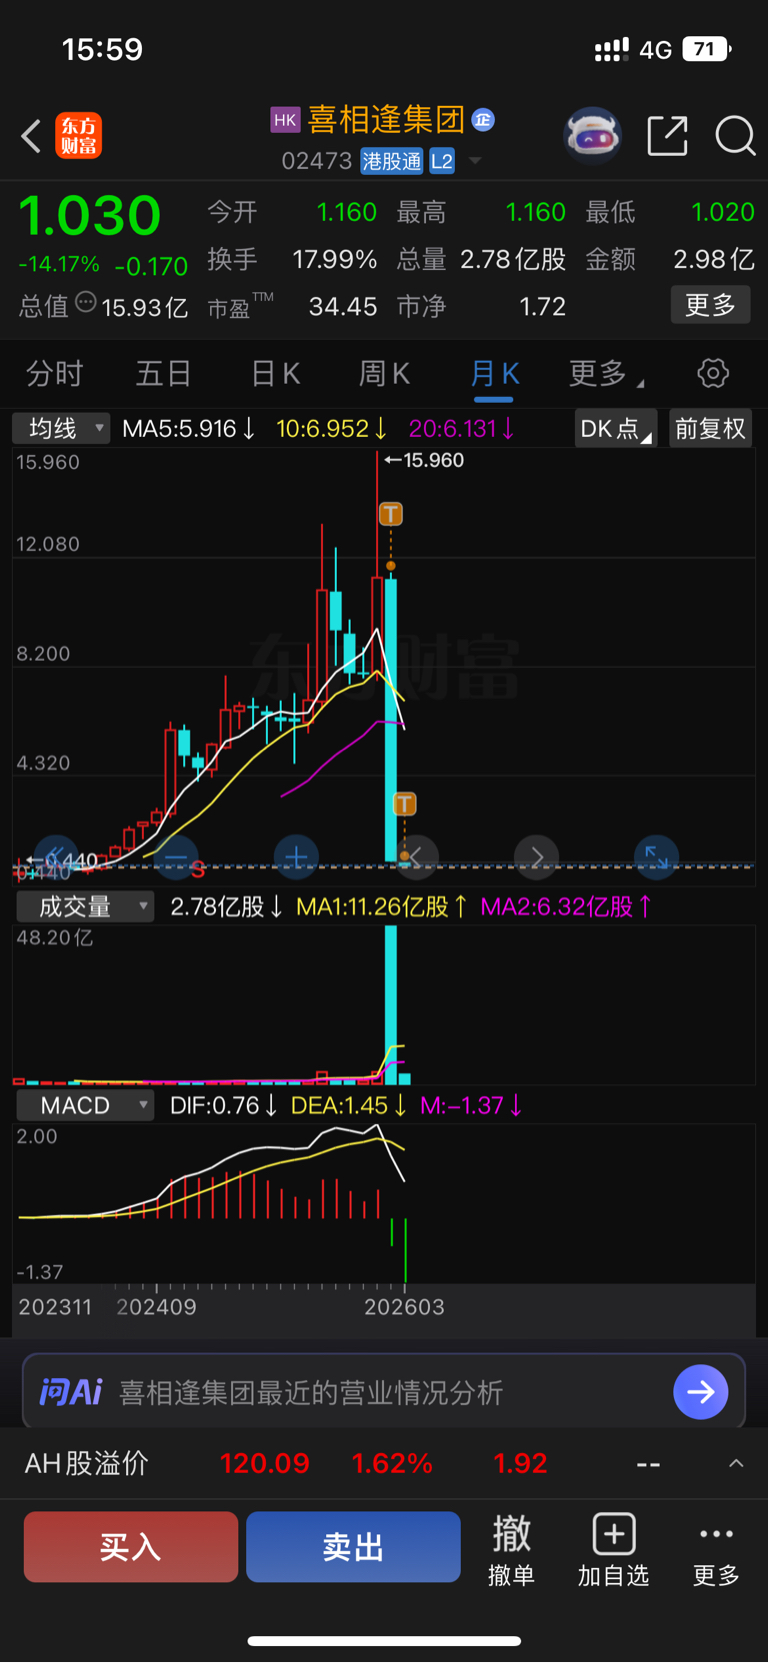
Task: Expand the 更多 chart period dropdown
Action: (x=606, y=374)
